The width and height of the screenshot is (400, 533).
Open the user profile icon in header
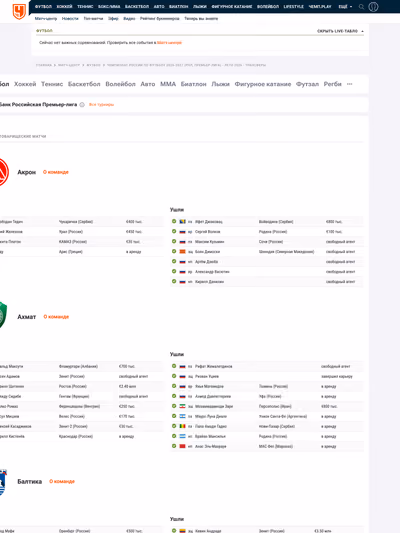click(373, 7)
